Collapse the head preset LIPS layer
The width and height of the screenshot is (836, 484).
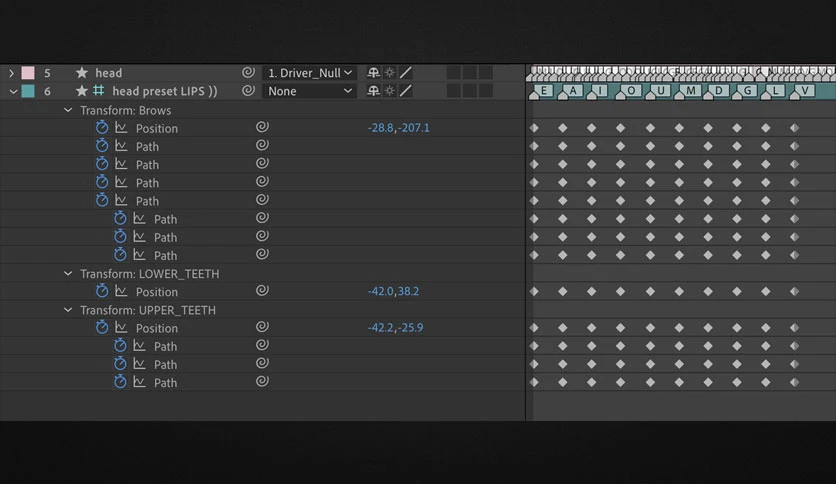[x=13, y=92]
